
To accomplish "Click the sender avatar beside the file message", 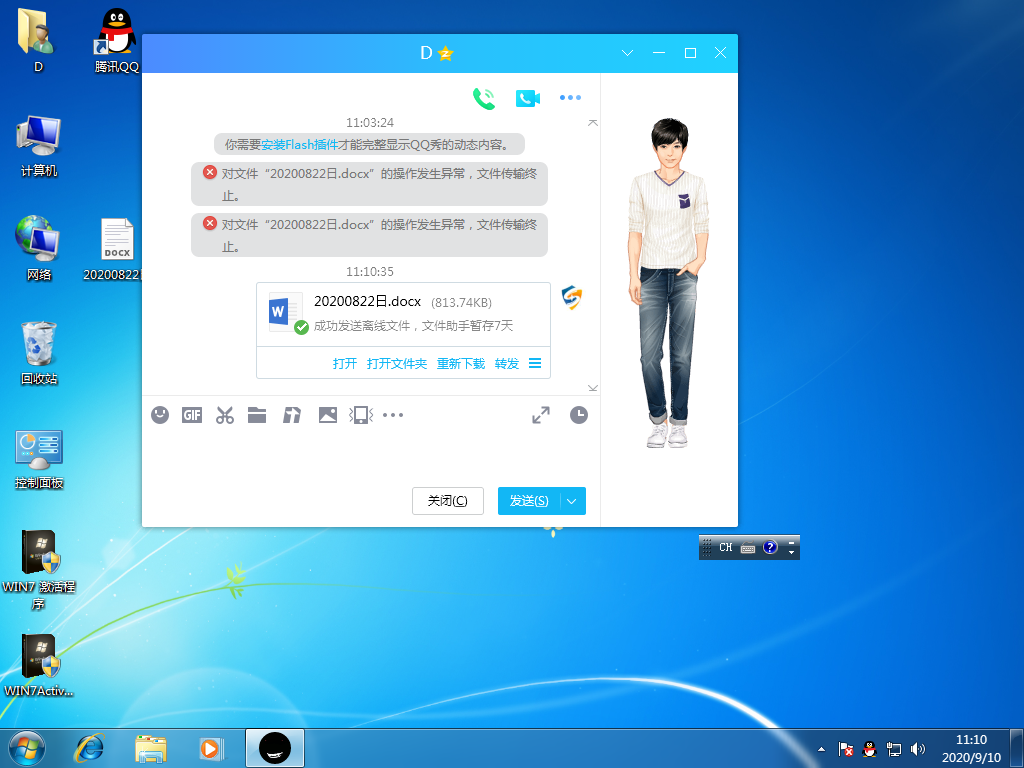I will click(571, 297).
